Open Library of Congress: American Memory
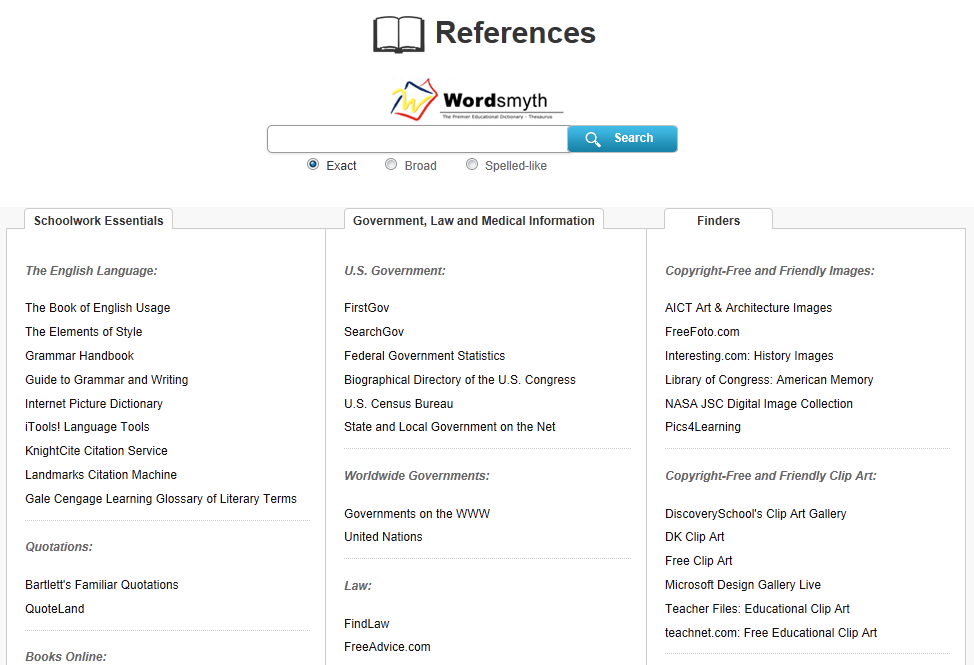Image resolution: width=974 pixels, height=665 pixels. [769, 379]
